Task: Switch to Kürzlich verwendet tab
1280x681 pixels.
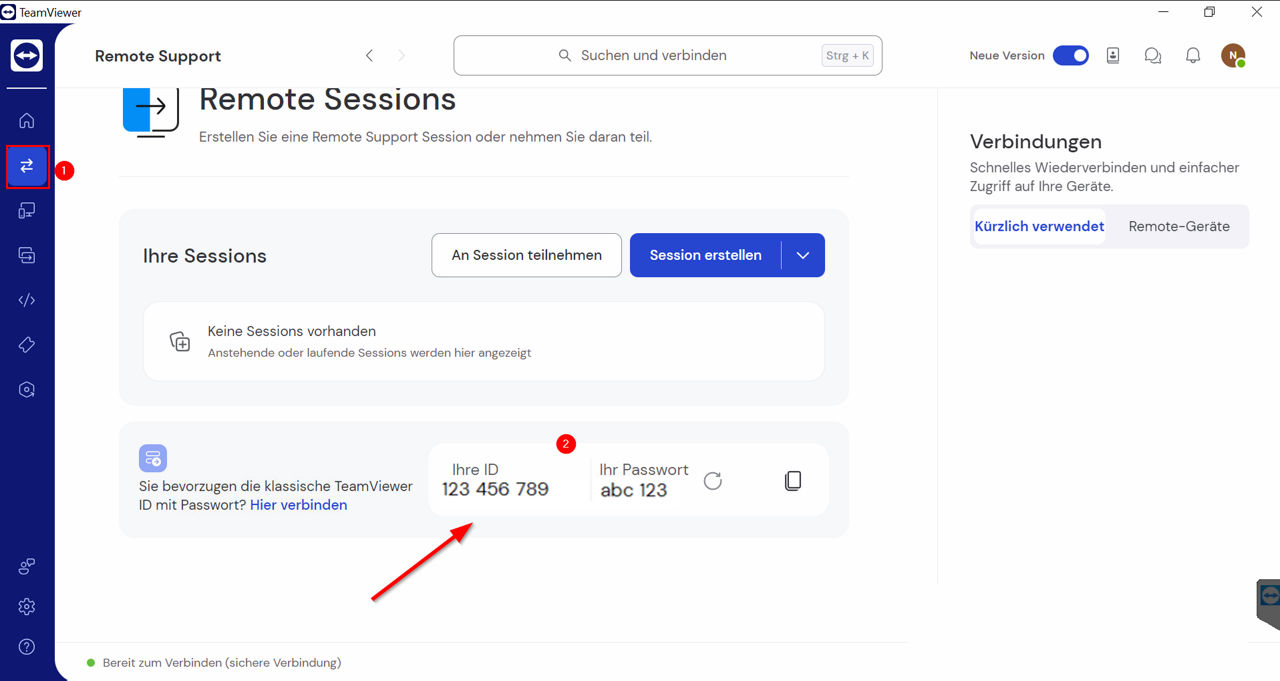Action: [x=1039, y=226]
